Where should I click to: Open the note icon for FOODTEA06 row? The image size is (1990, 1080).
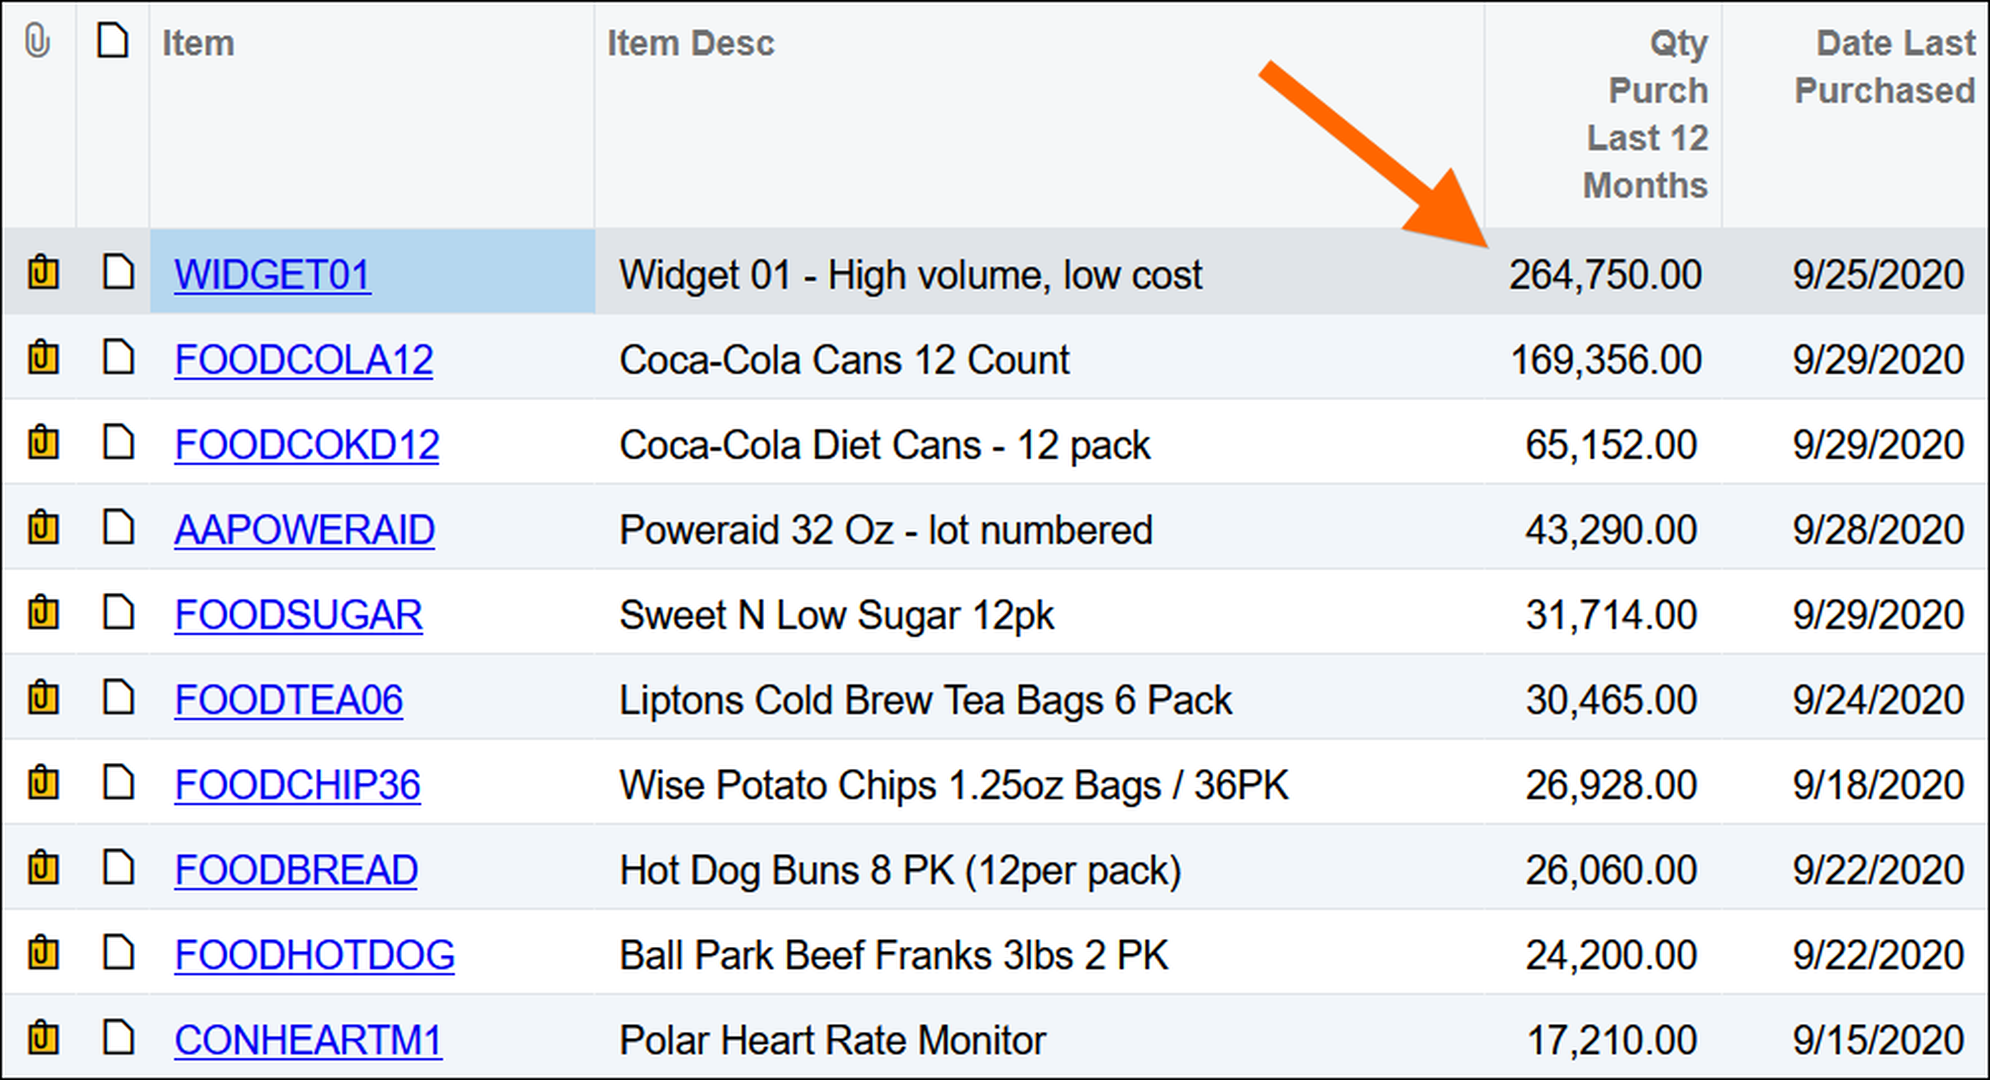pyautogui.click(x=118, y=697)
